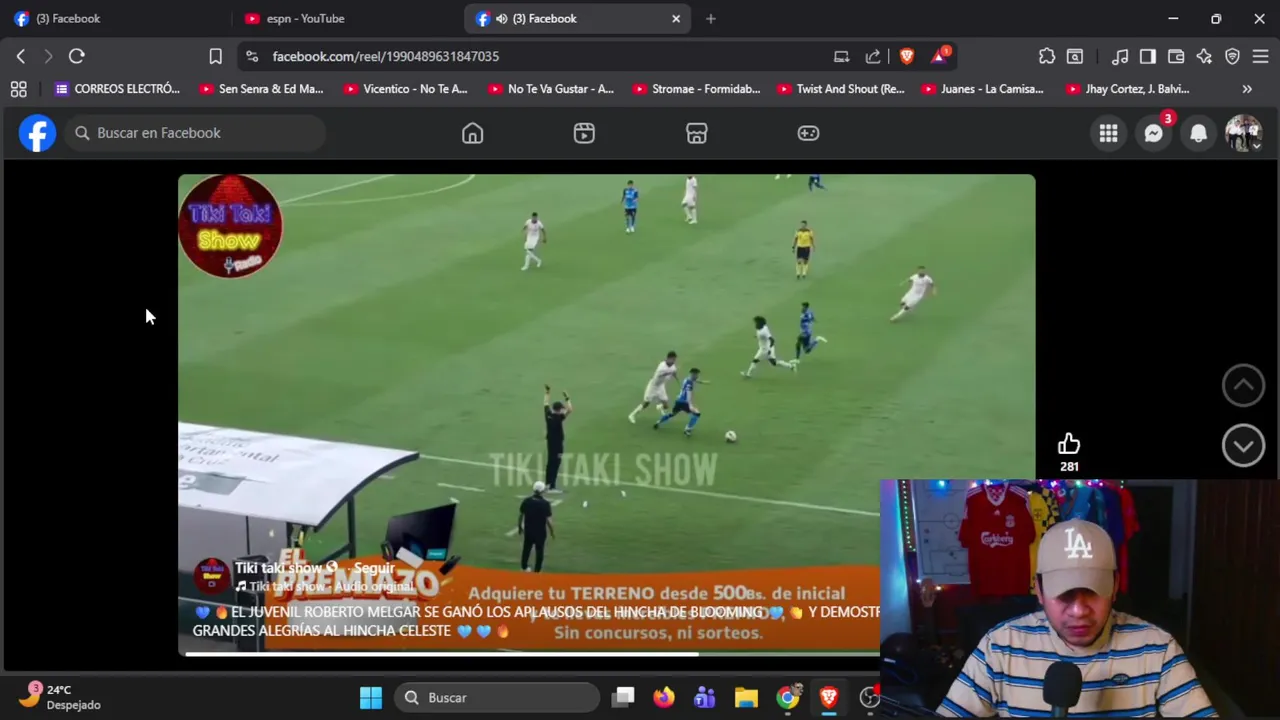Open the Facebook Video (Watch) icon
Viewport: 1280px width, 720px height.
point(584,133)
